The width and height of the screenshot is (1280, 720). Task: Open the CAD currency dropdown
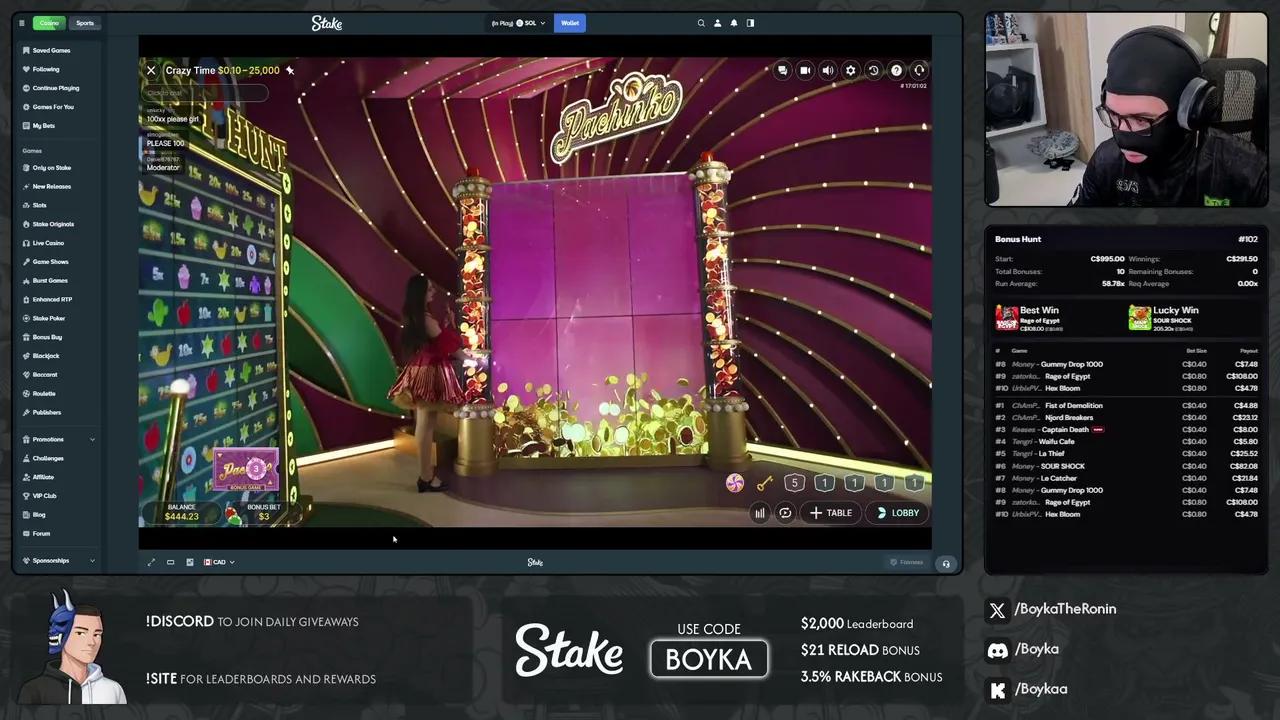(x=219, y=562)
